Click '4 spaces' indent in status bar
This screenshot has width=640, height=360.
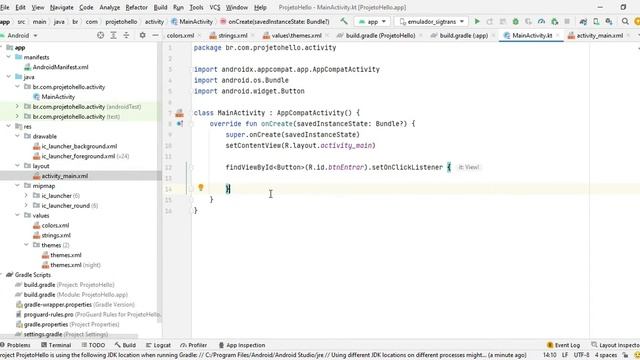click(606, 356)
